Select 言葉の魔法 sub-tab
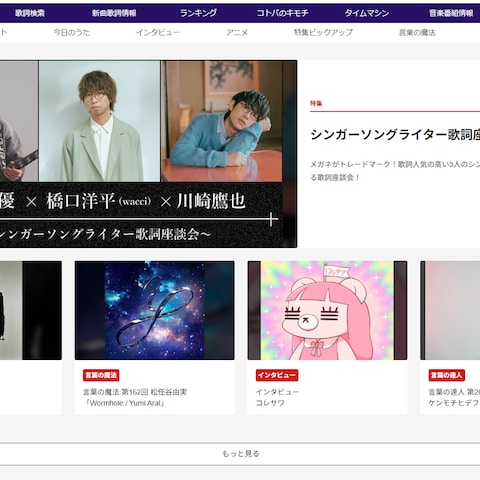The image size is (480, 480). tap(417, 32)
